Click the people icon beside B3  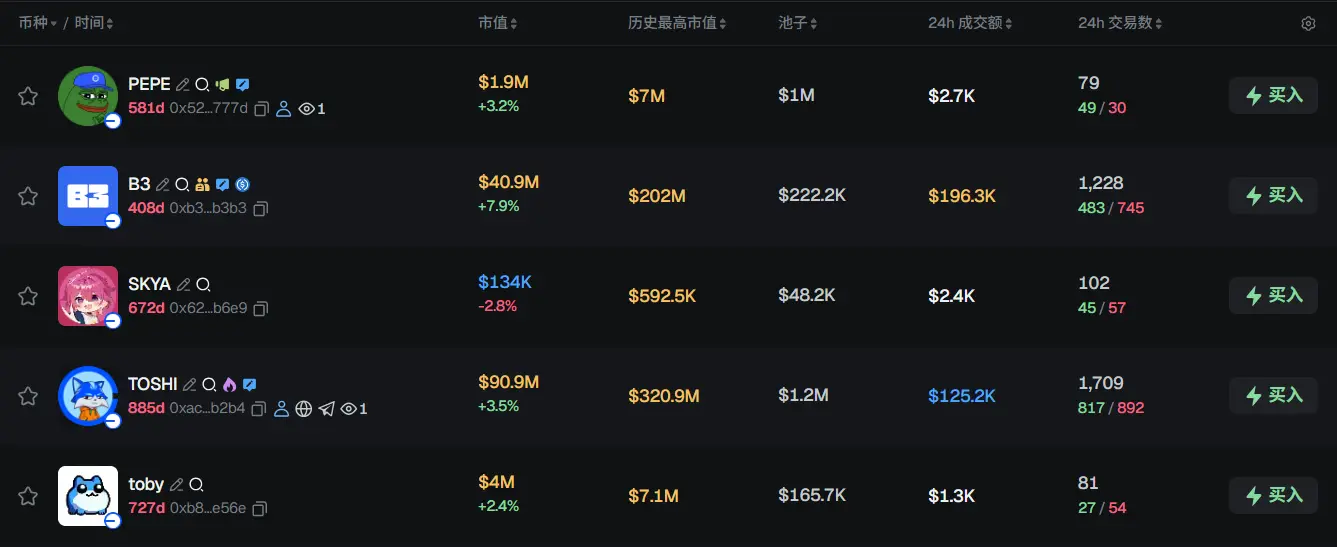click(202, 185)
